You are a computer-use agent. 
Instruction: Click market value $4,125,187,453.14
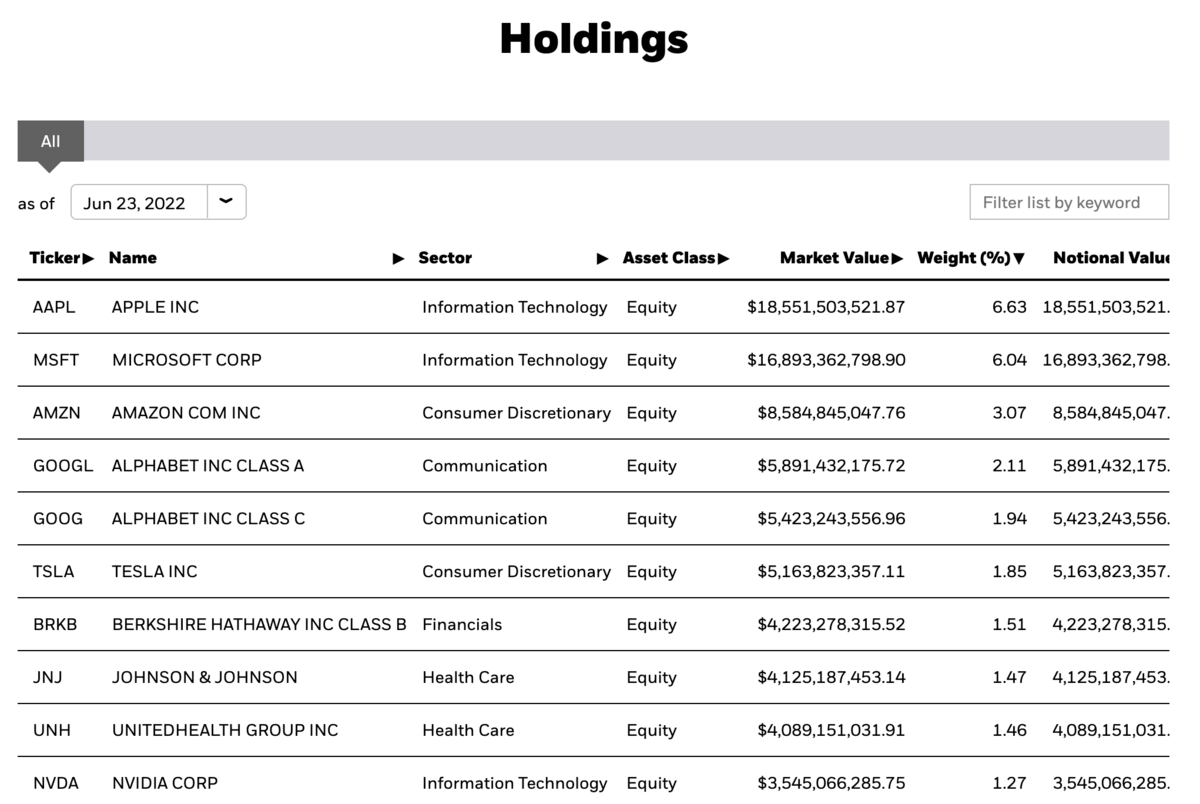pyautogui.click(x=832, y=678)
